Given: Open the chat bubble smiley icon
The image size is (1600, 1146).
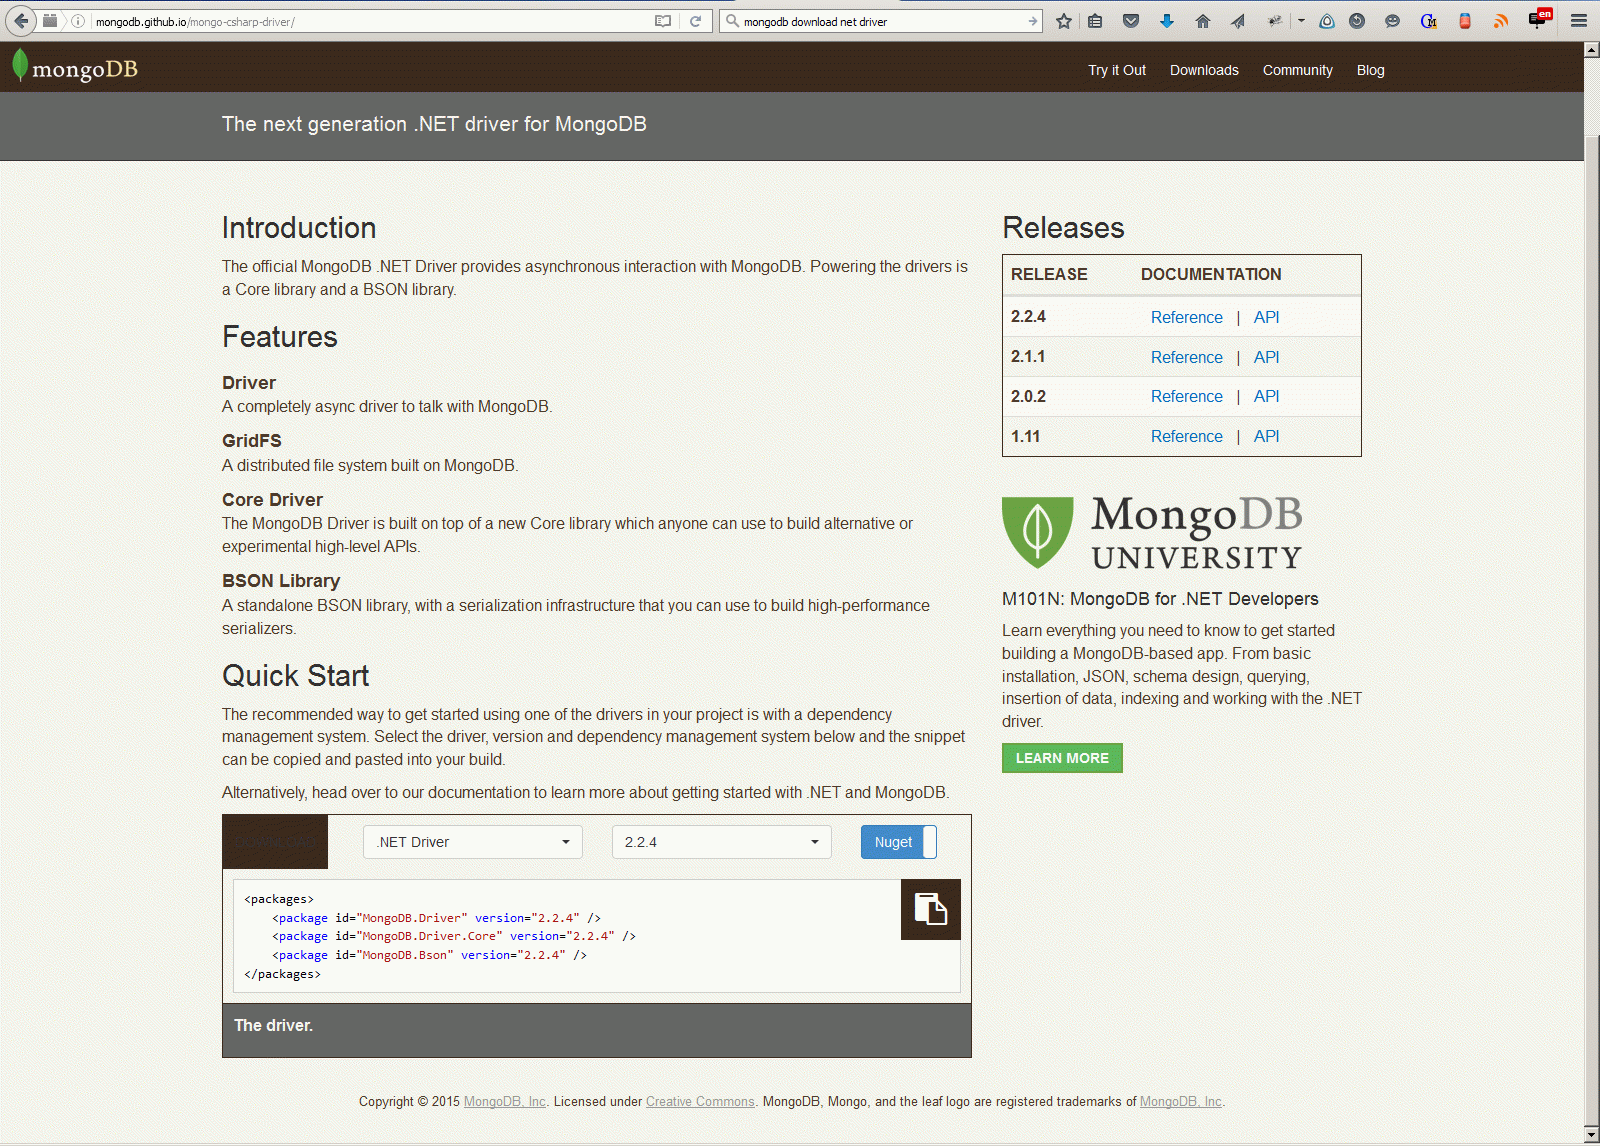Looking at the screenshot, I should pos(1392,21).
